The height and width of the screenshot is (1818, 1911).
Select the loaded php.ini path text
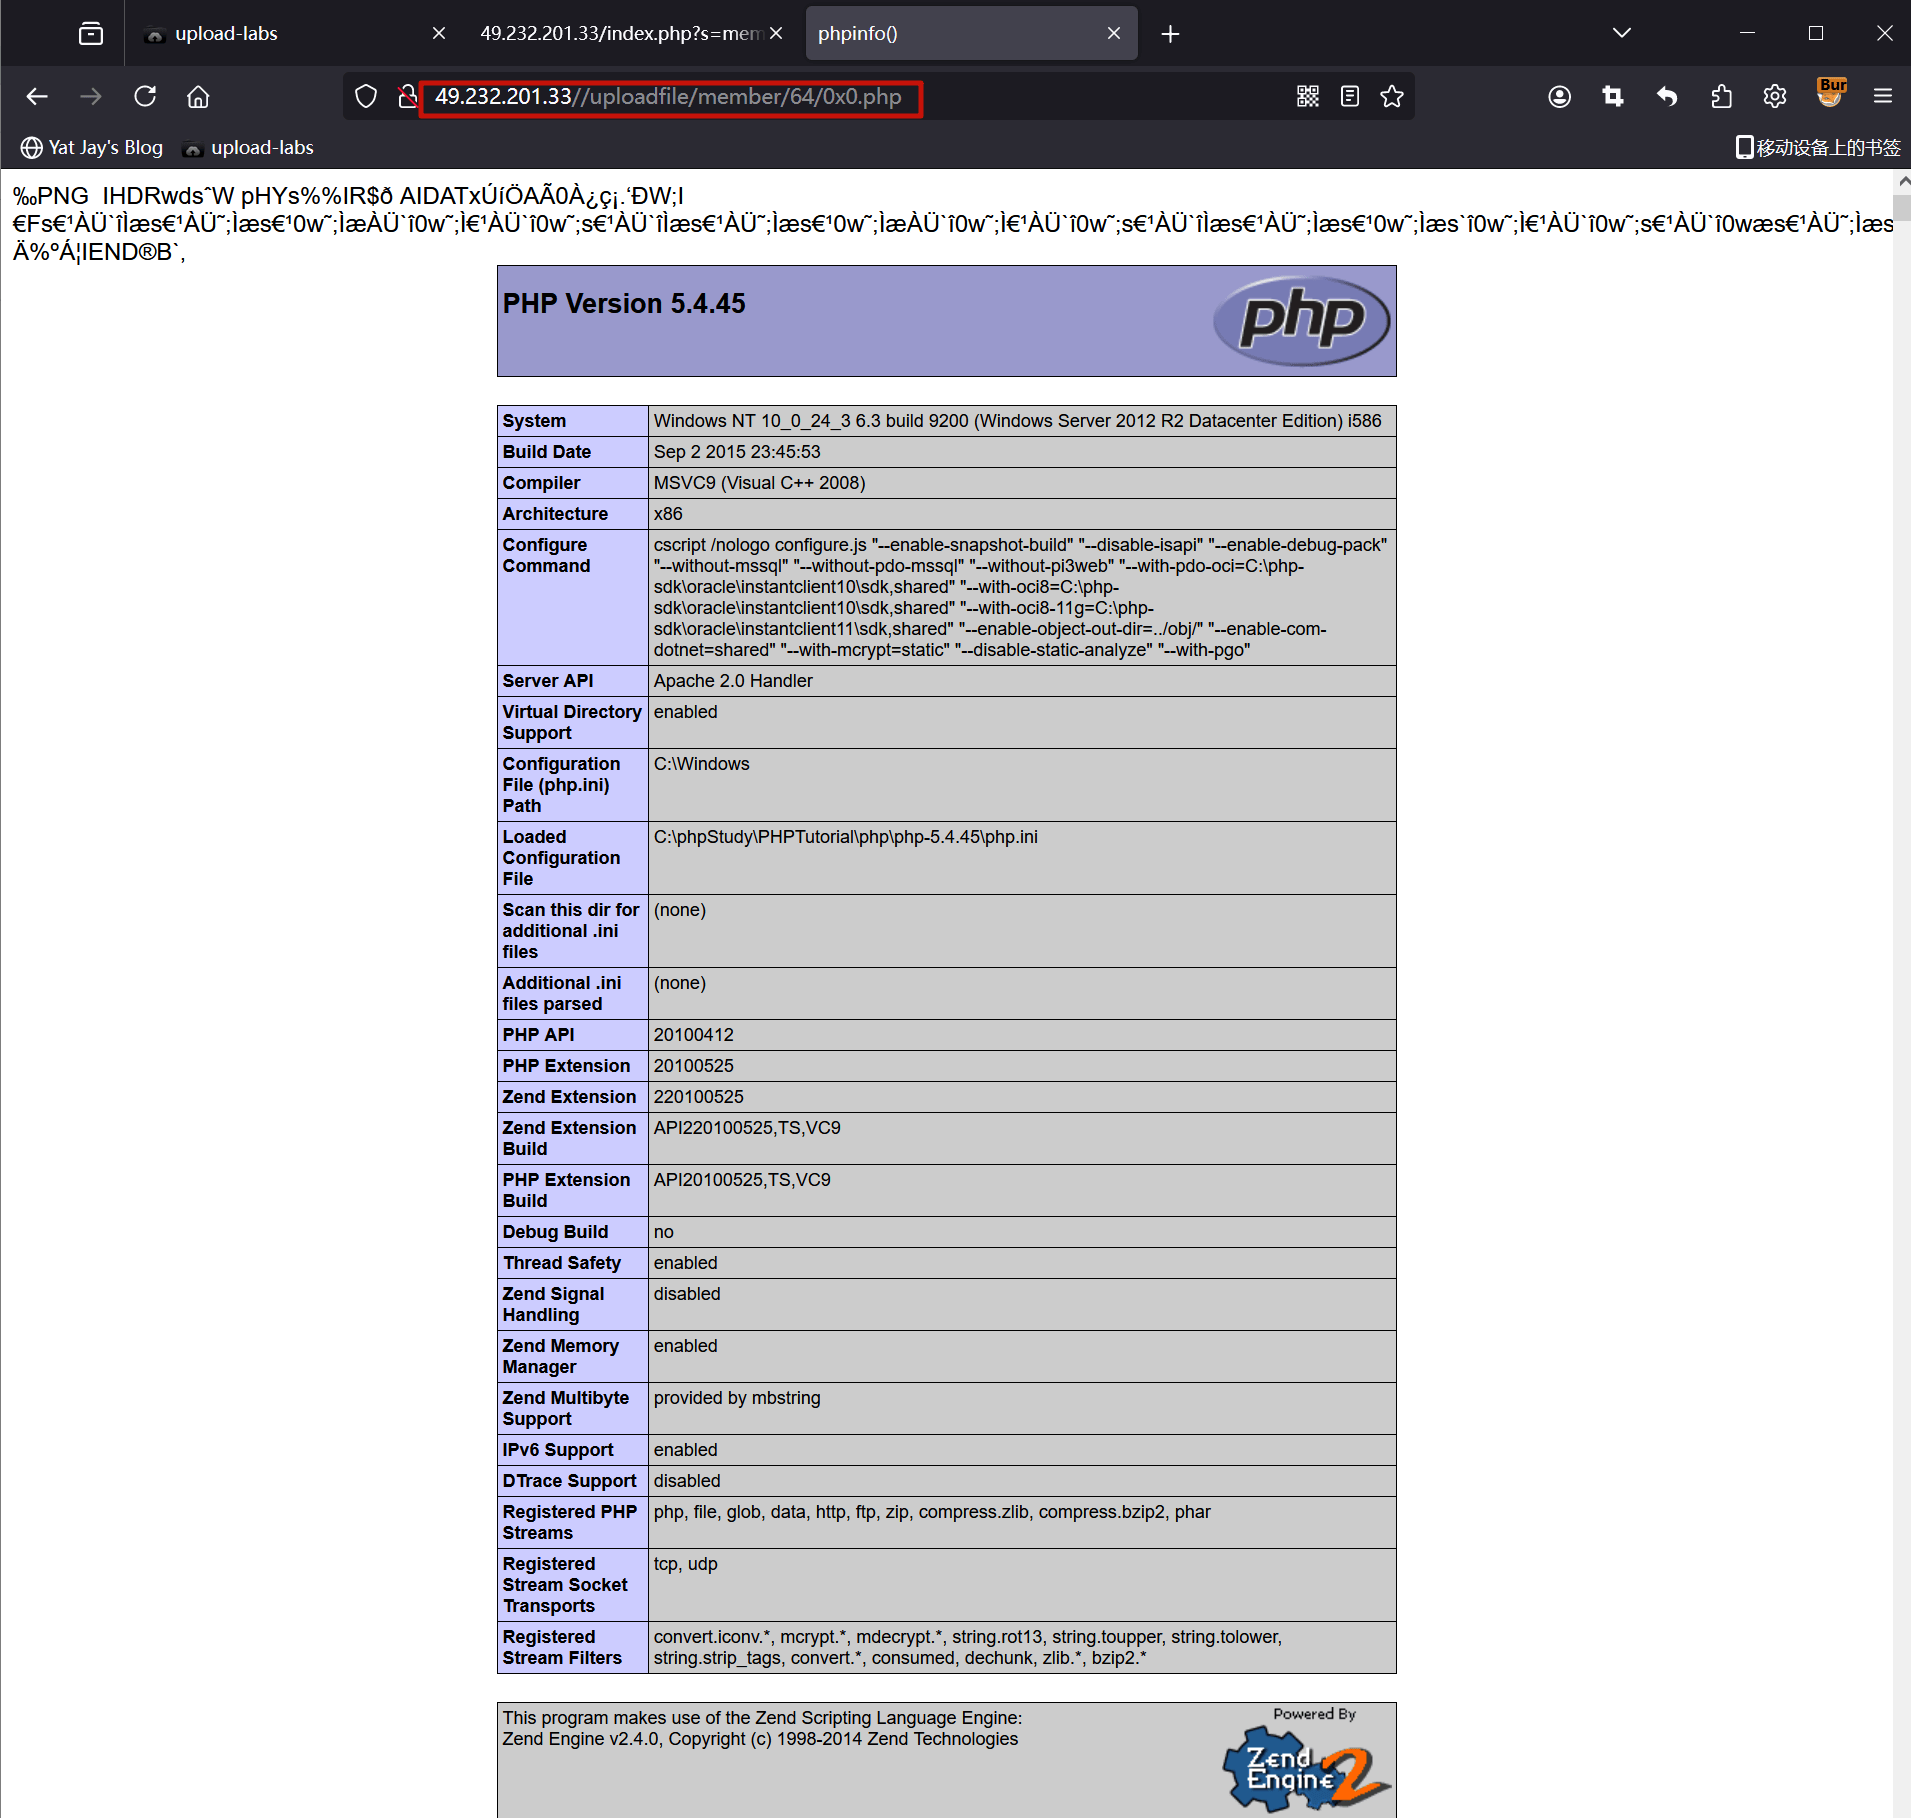point(845,837)
